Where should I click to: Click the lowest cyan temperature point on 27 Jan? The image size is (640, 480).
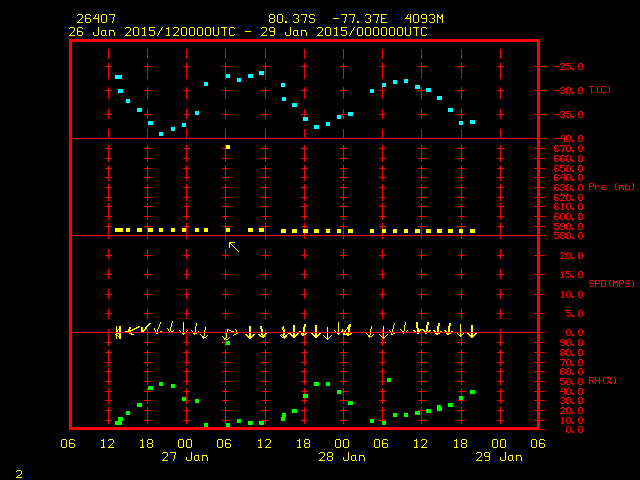coord(161,133)
